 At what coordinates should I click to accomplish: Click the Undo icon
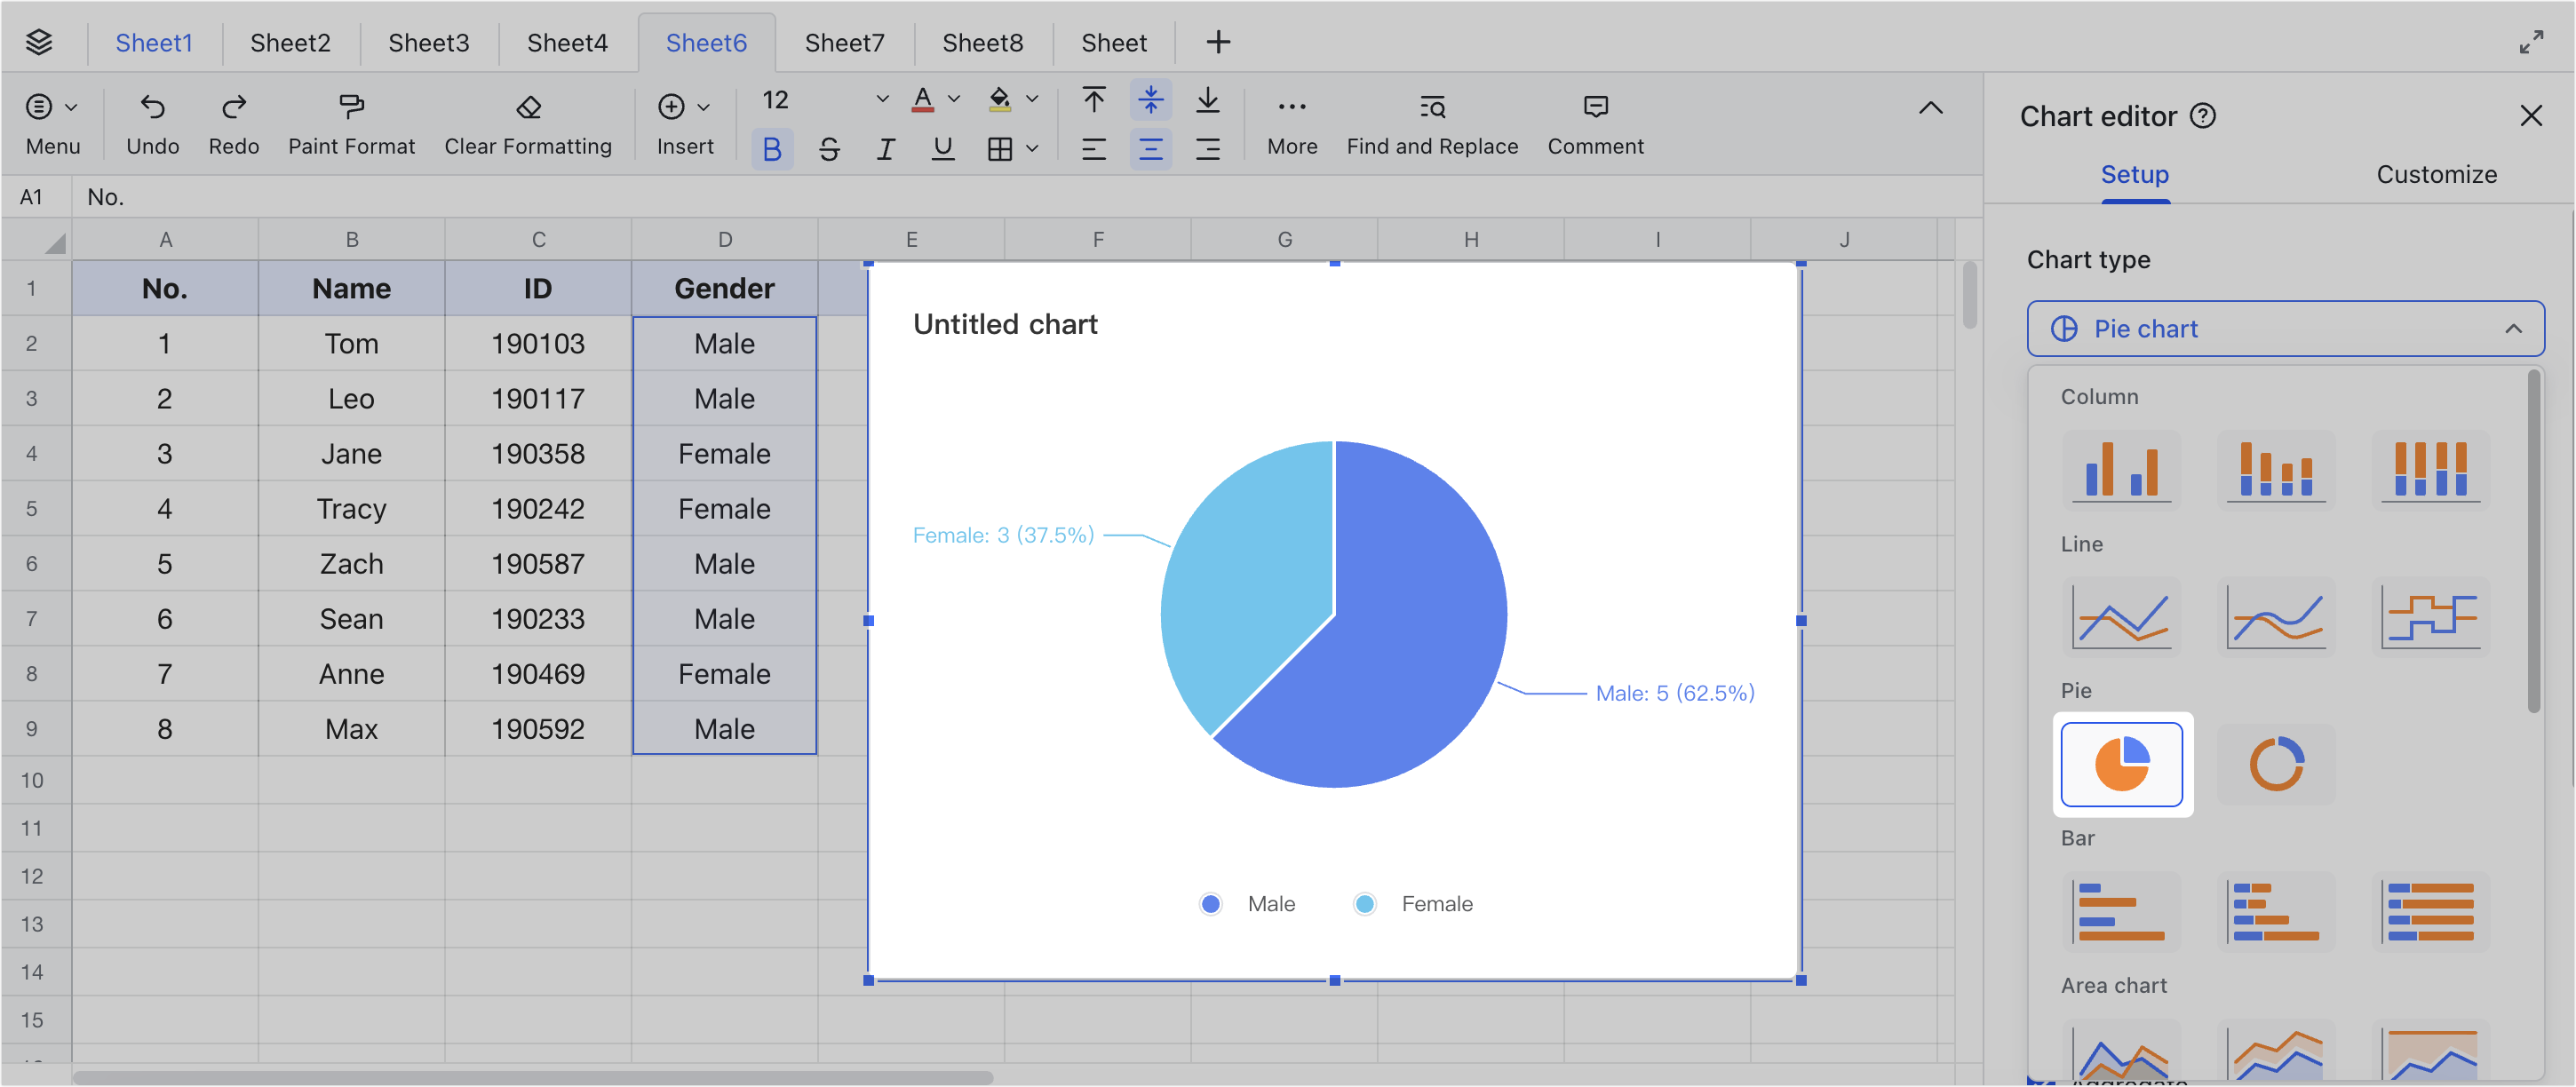click(x=152, y=107)
